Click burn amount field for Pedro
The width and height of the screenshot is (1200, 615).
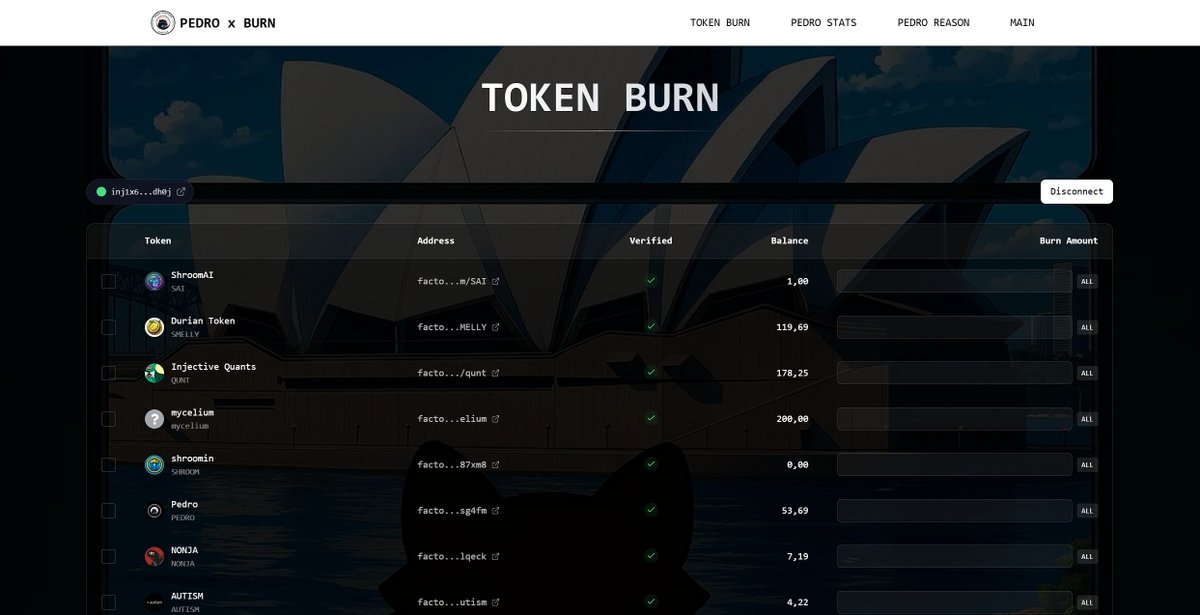(x=955, y=511)
